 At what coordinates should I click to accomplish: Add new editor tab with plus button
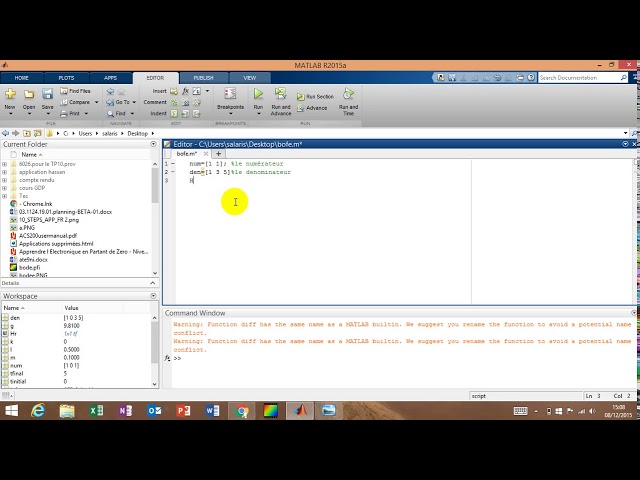coord(218,154)
